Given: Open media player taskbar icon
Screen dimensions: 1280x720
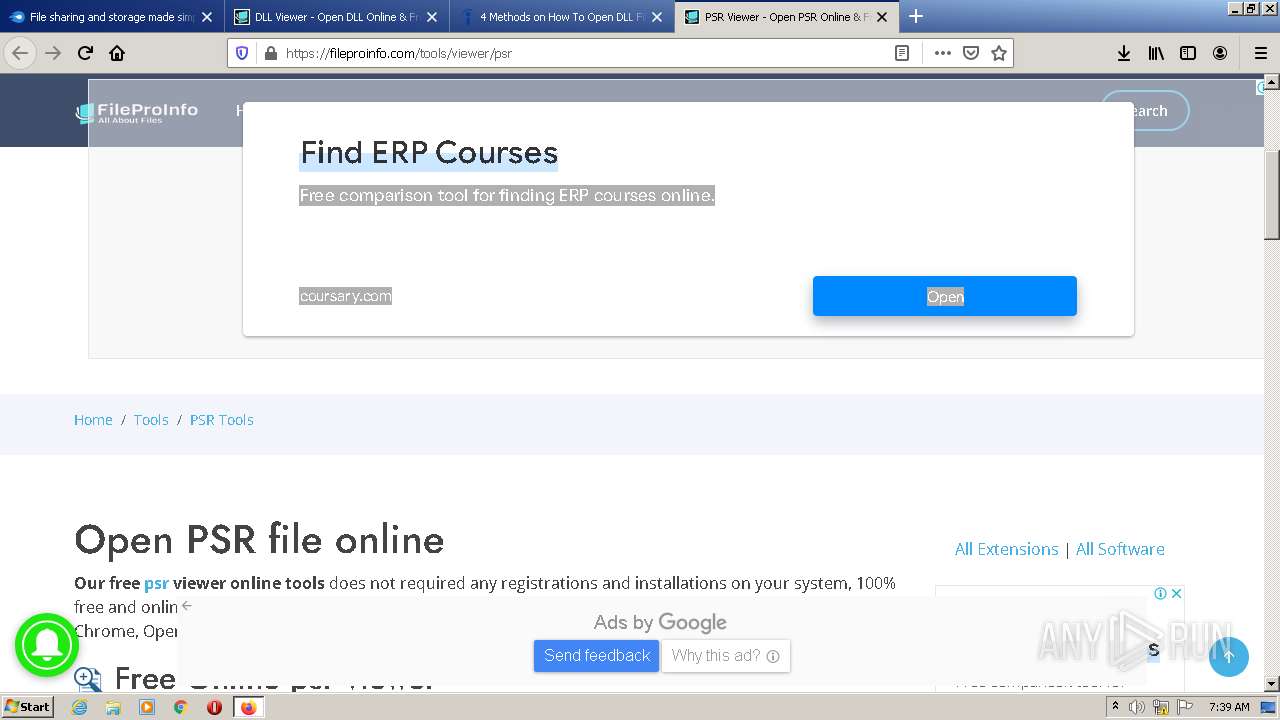Looking at the screenshot, I should 147,707.
